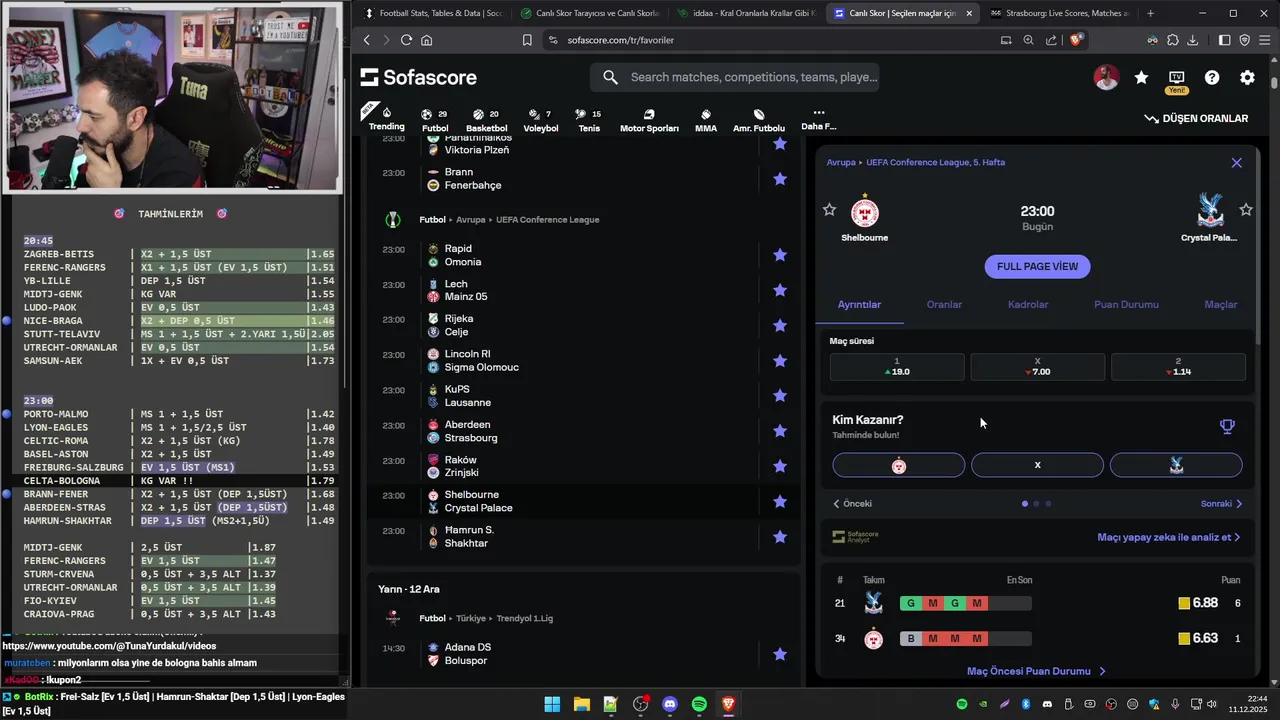Select the Futbol sport category
This screenshot has width=1280, height=720.
(x=435, y=120)
